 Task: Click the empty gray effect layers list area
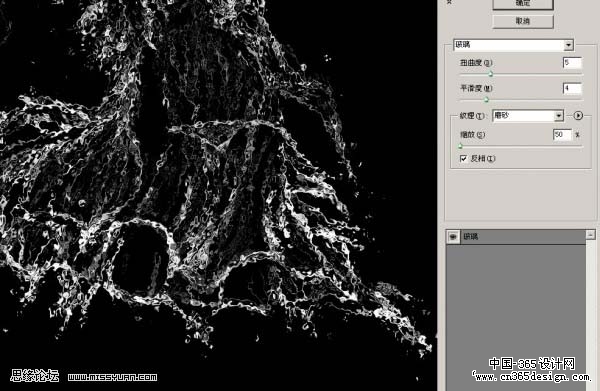(516, 317)
